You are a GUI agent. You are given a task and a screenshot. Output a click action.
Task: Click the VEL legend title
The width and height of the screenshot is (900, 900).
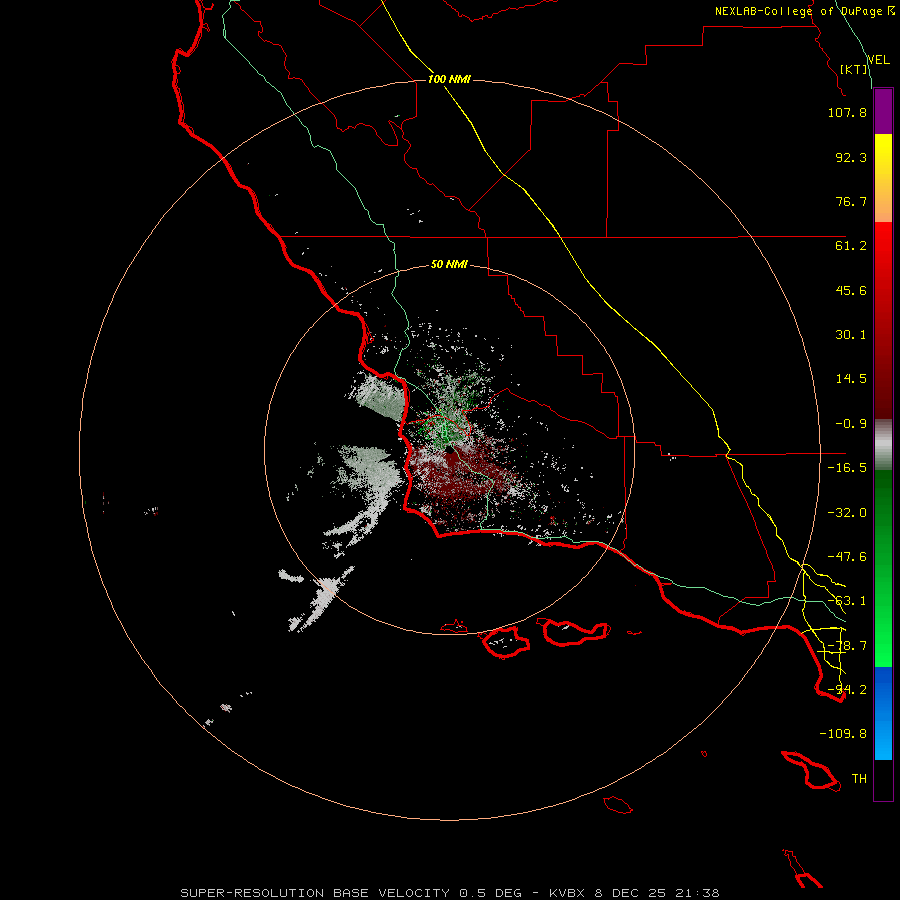pyautogui.click(x=878, y=59)
